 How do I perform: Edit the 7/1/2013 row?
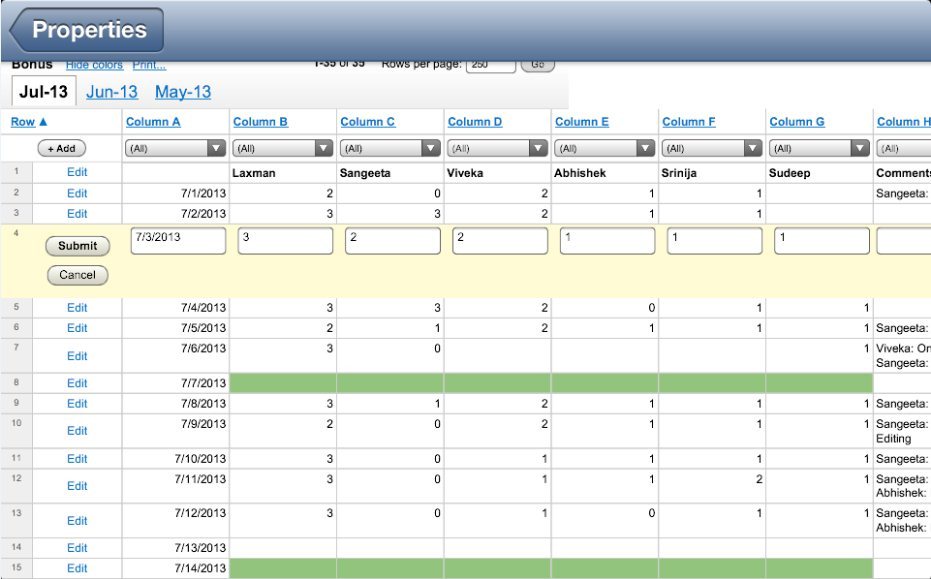point(77,194)
